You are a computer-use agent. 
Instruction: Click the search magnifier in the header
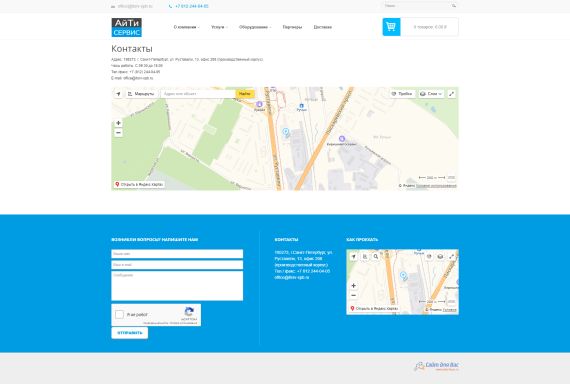(x=454, y=6)
